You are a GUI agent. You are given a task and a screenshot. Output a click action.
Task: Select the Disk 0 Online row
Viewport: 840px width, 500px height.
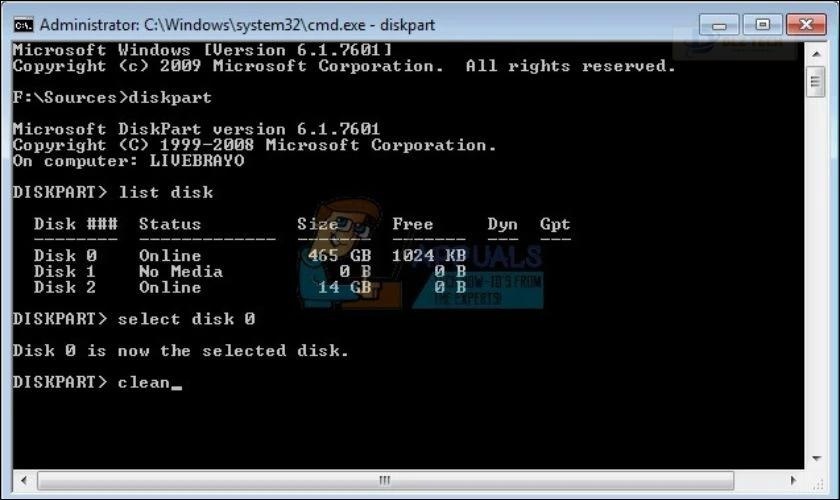point(250,256)
